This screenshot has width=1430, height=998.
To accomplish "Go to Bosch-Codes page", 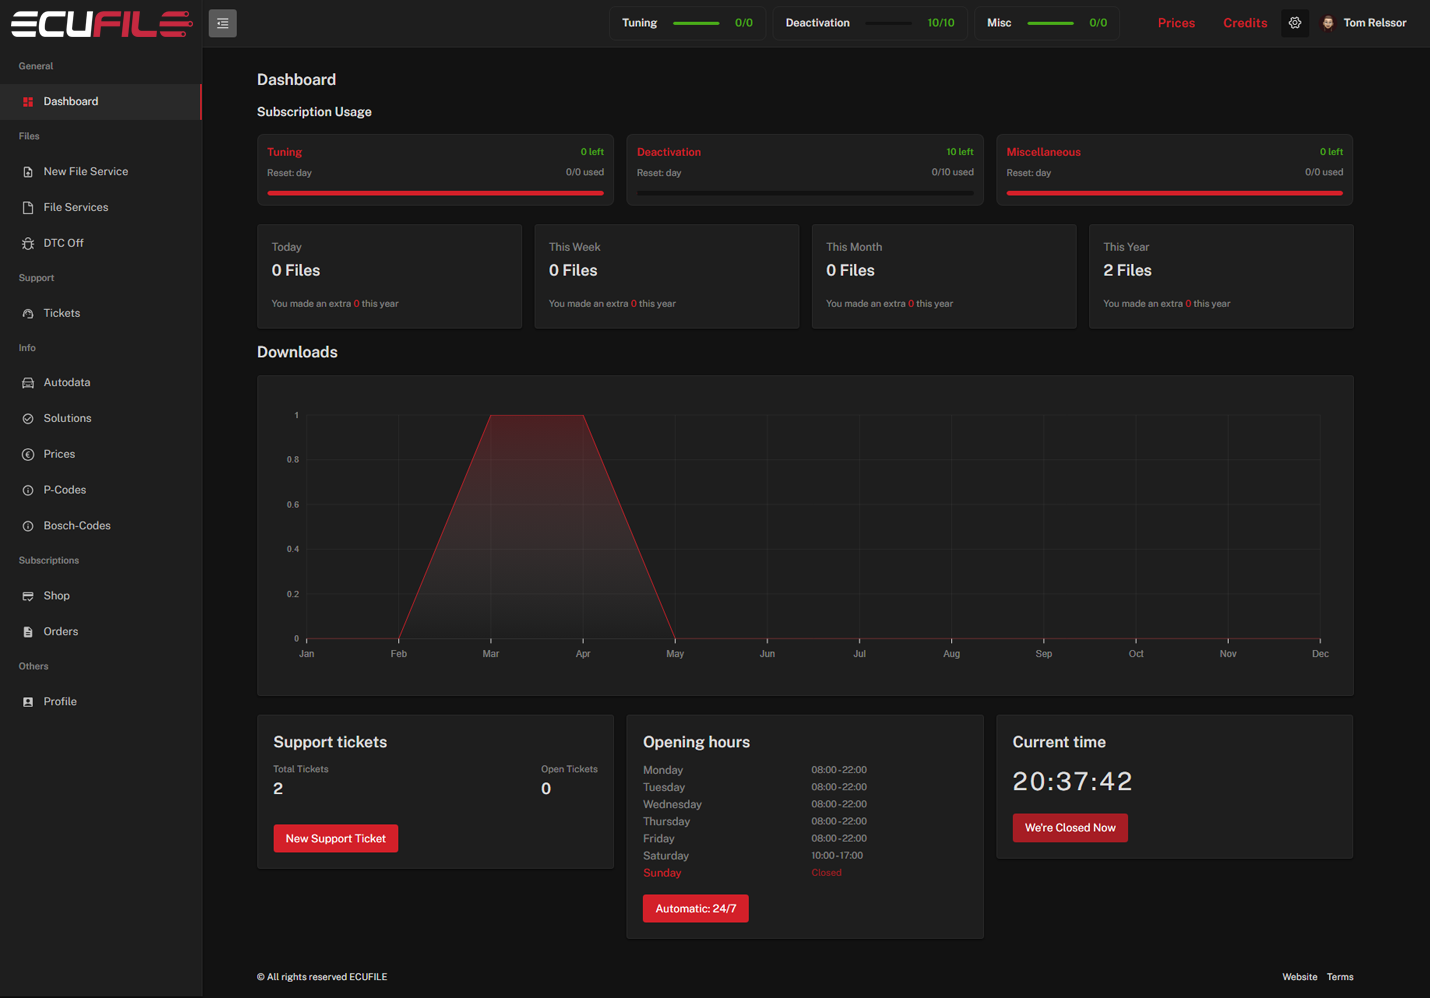I will pyautogui.click(x=76, y=526).
